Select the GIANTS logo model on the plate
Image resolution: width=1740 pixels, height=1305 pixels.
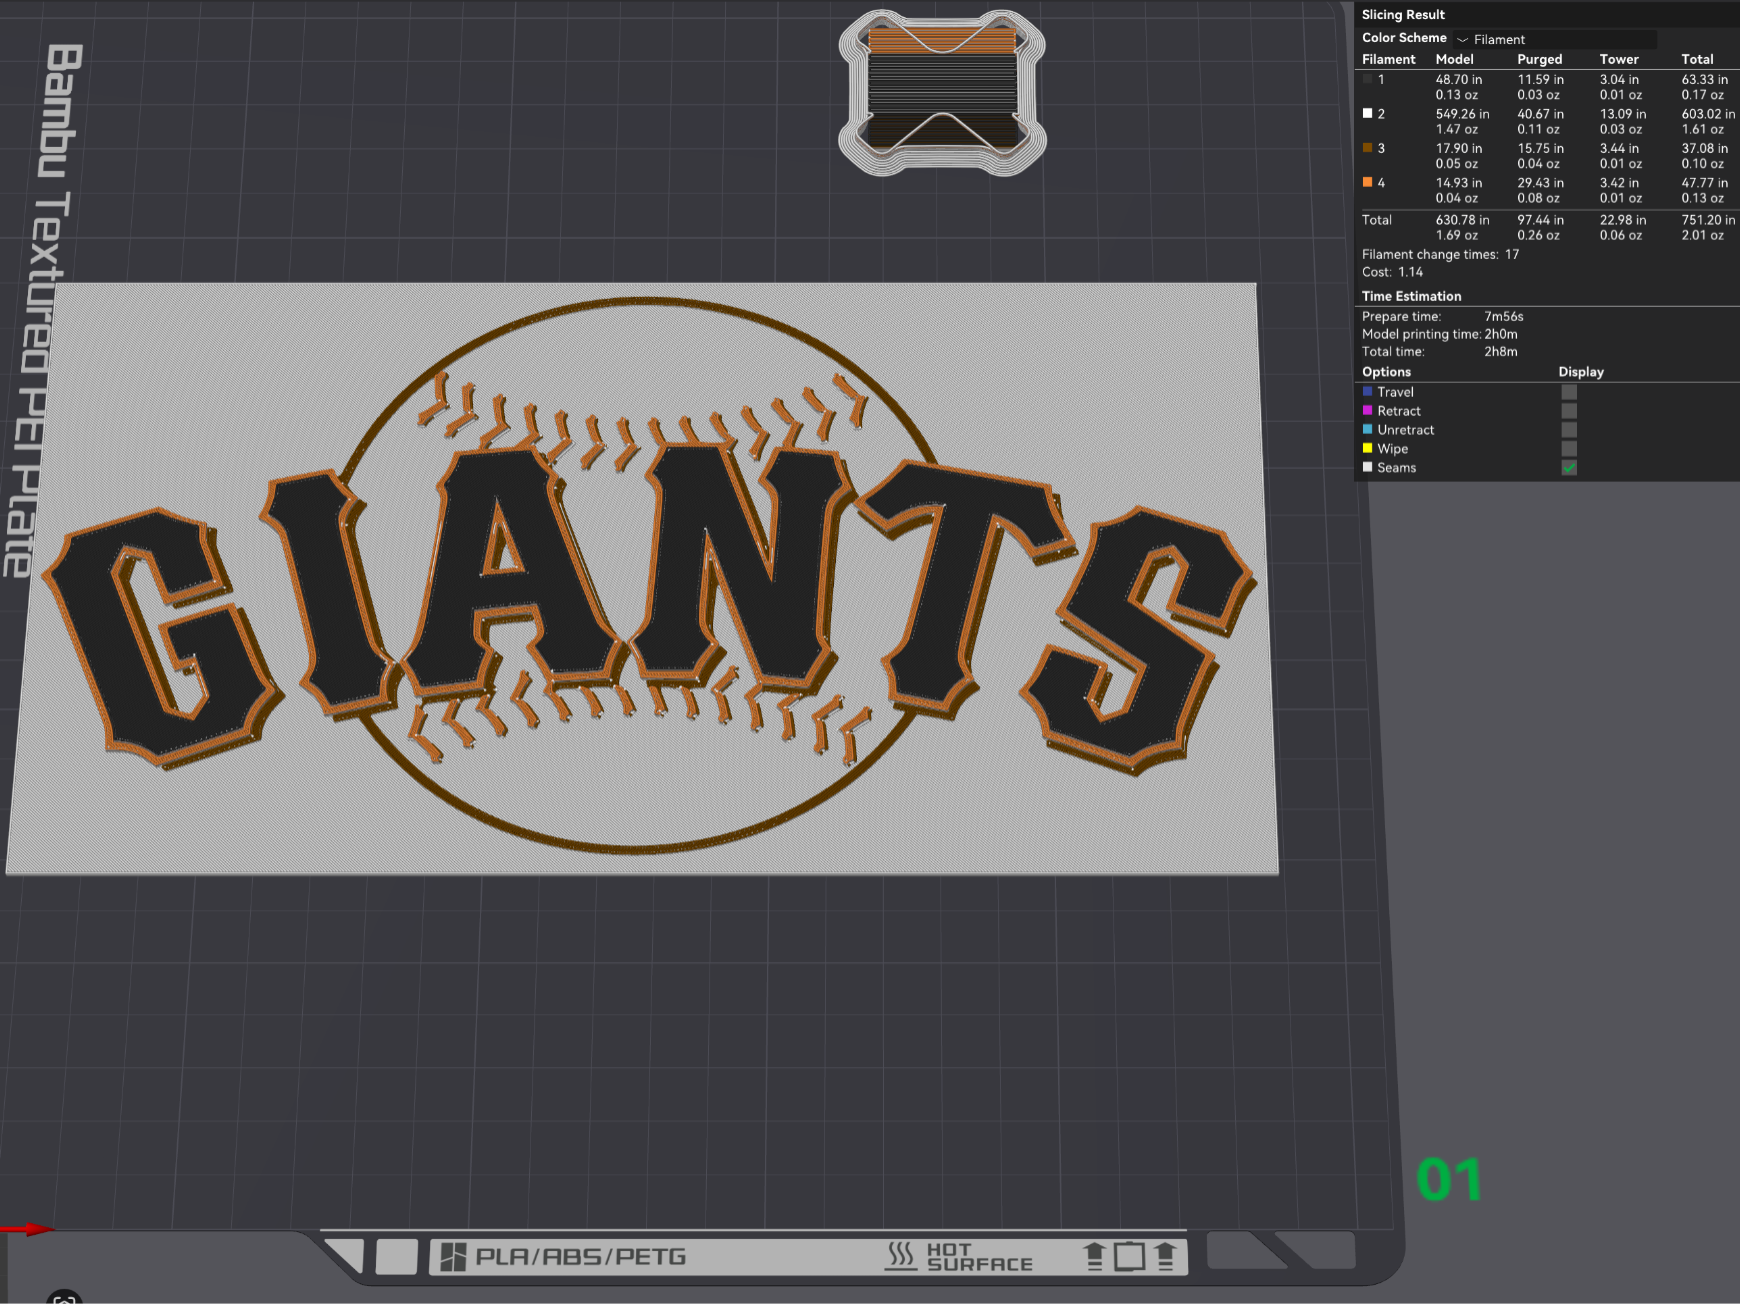tap(642, 578)
